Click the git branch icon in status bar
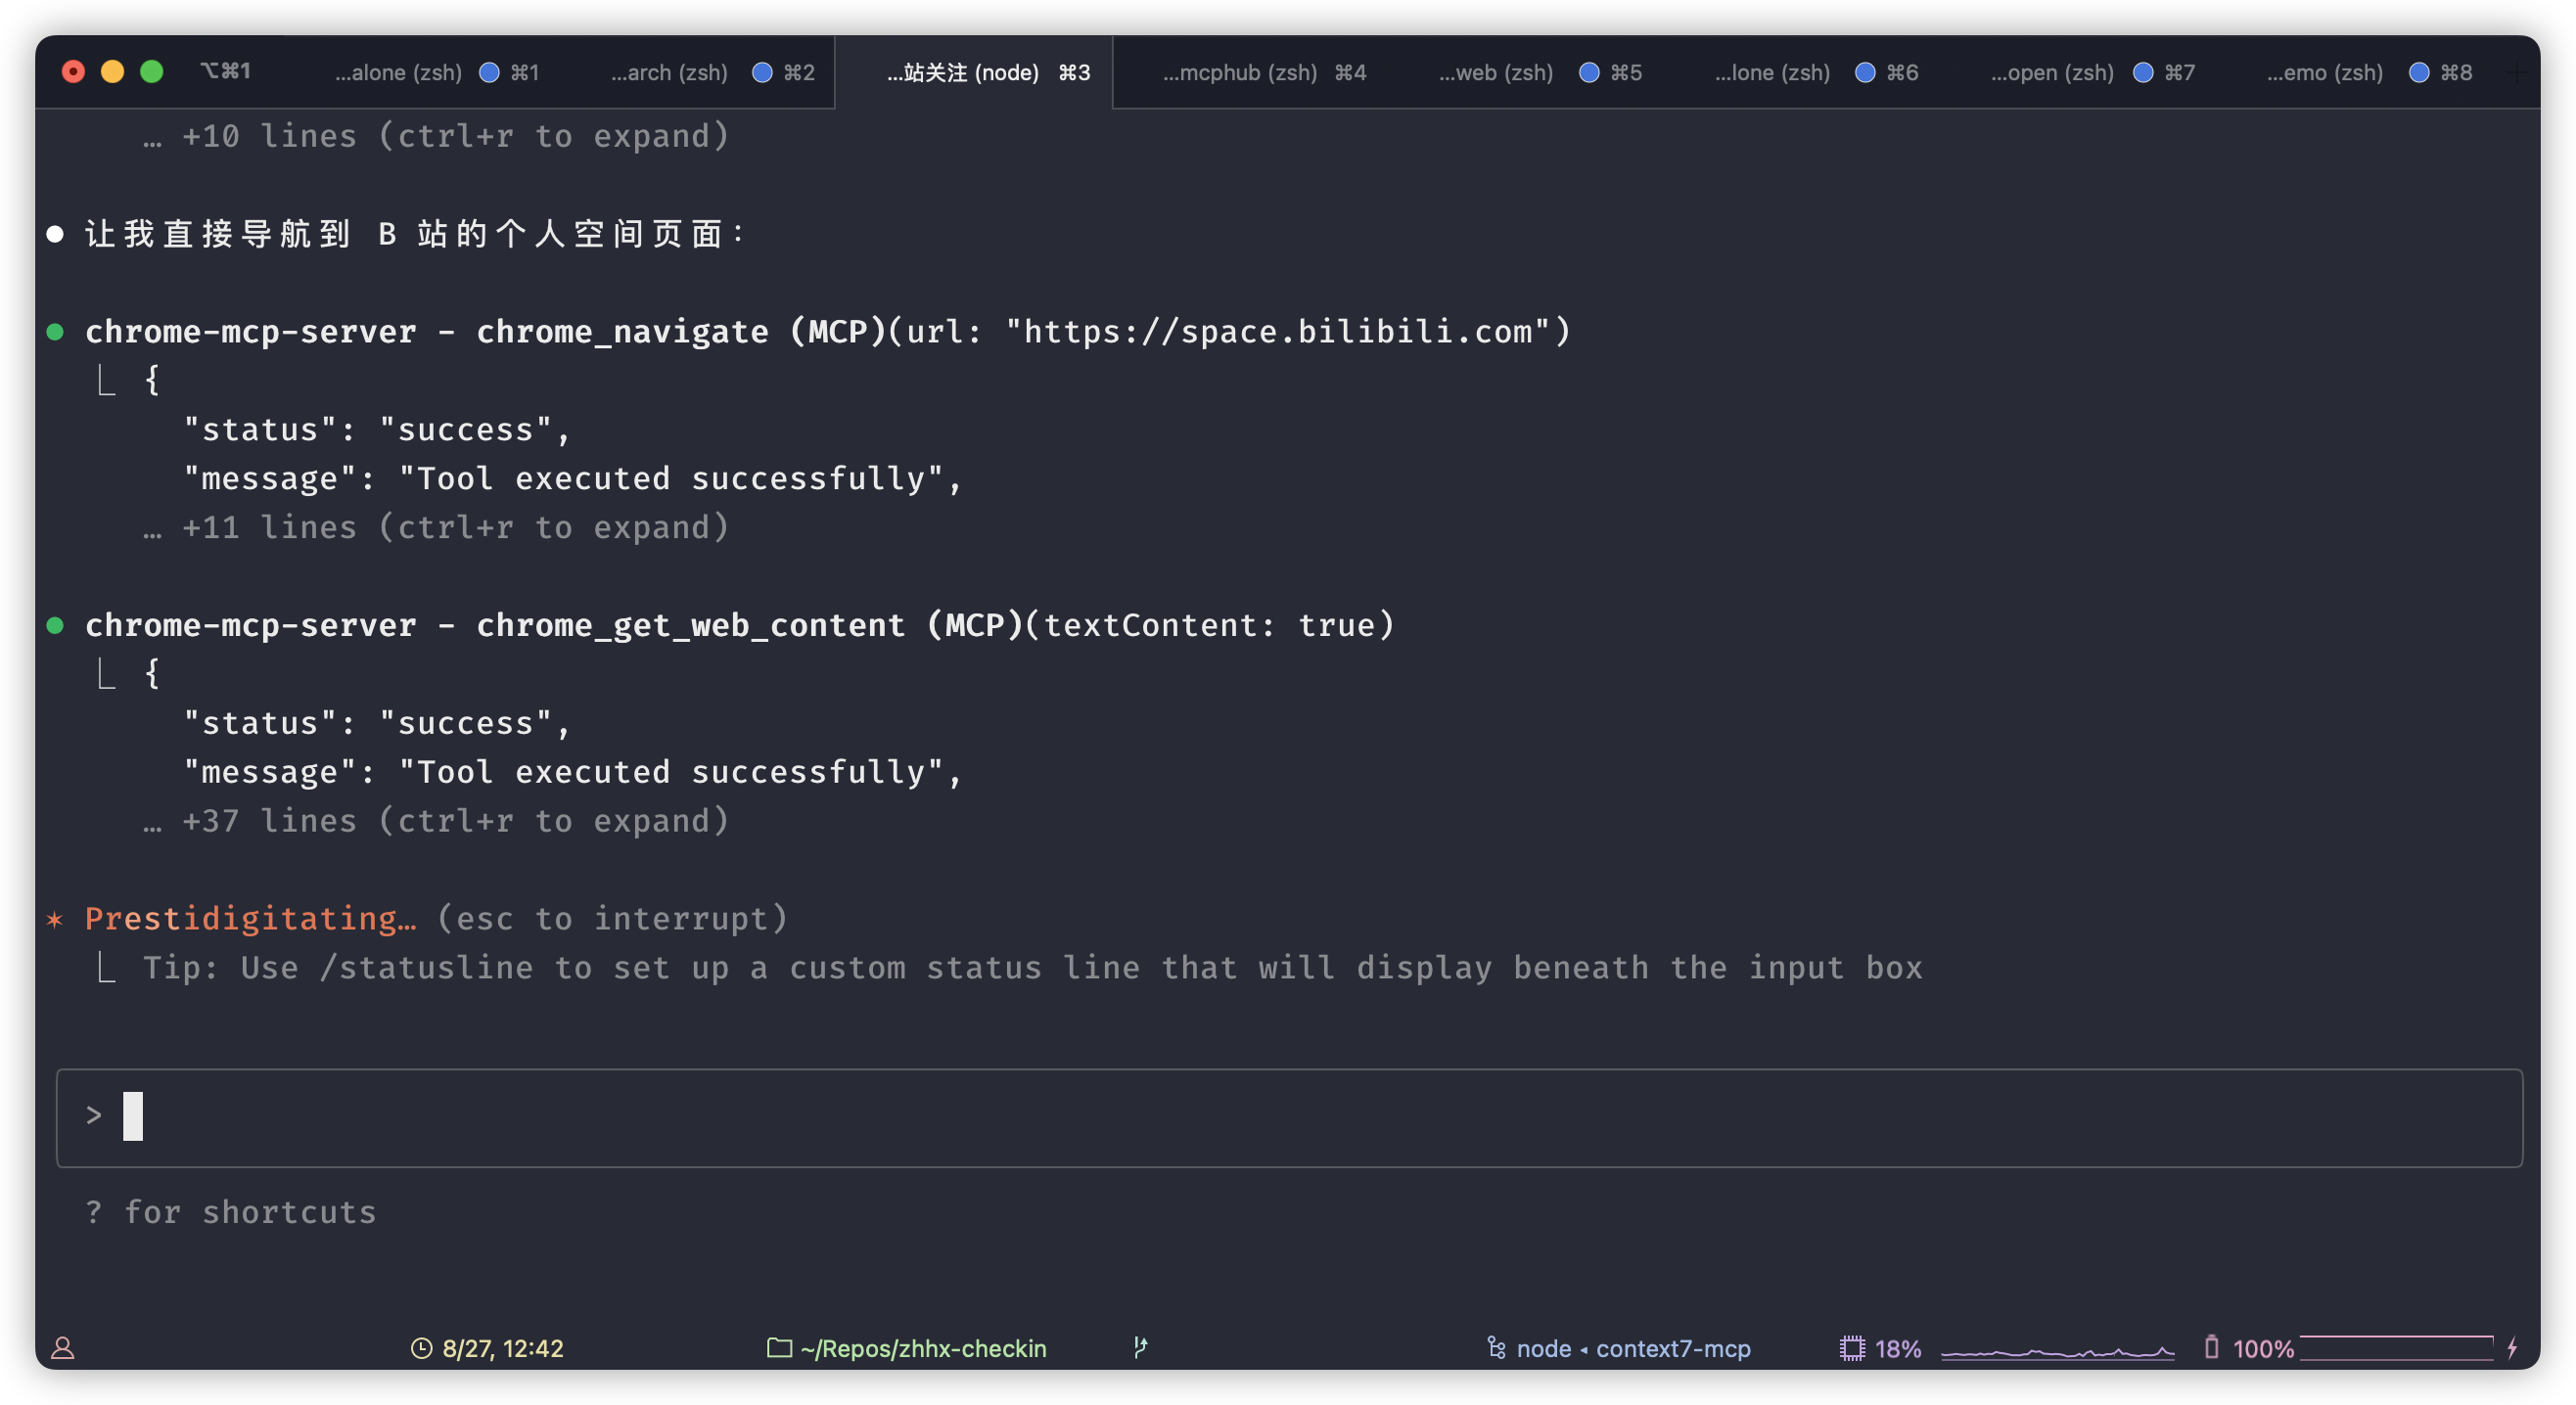 coord(1140,1347)
